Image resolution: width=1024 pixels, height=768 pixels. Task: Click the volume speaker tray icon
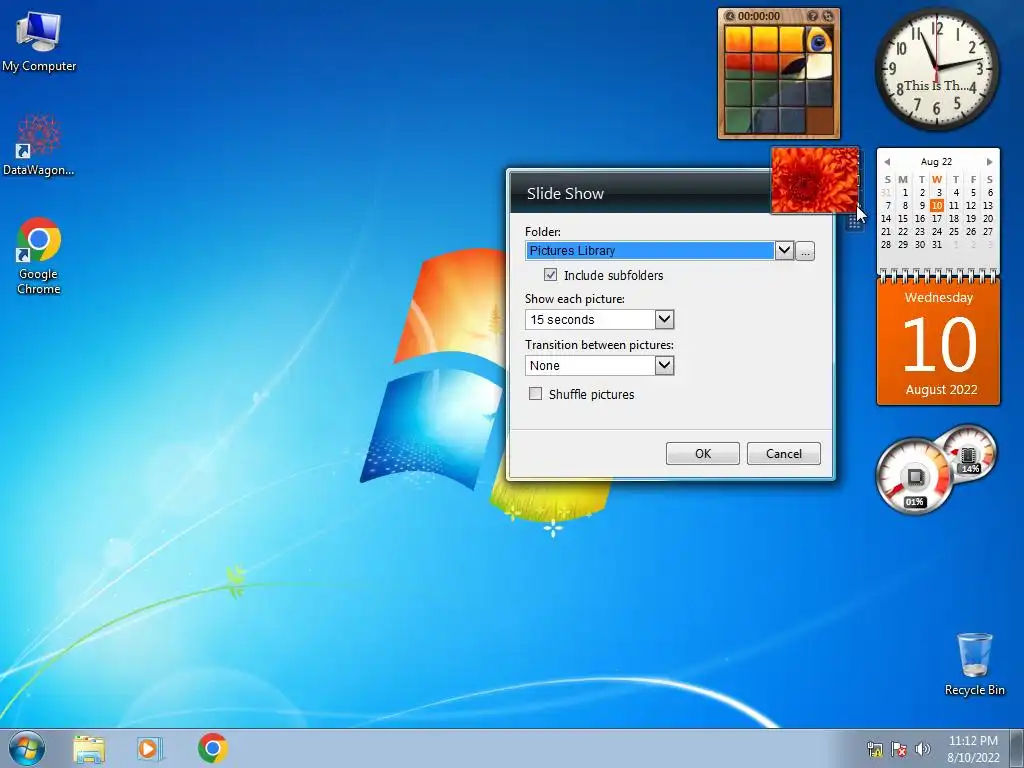pyautogui.click(x=923, y=749)
